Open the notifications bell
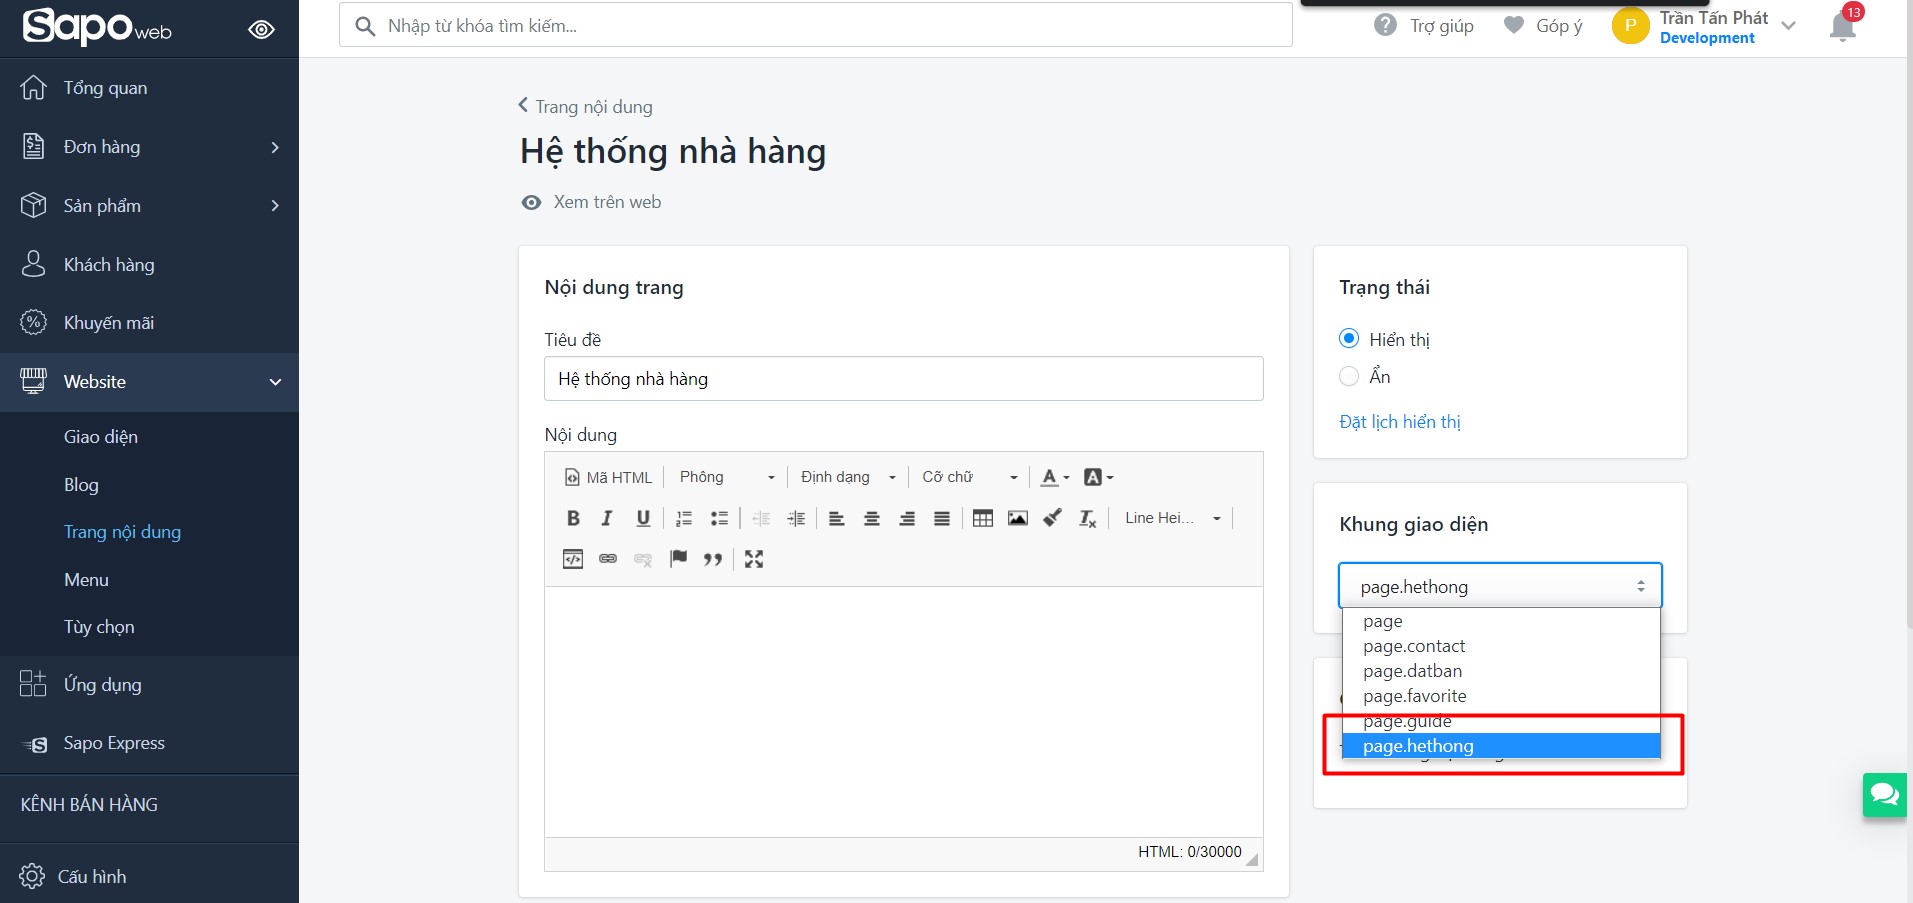Screen dimensions: 1913x903 coord(1843,26)
